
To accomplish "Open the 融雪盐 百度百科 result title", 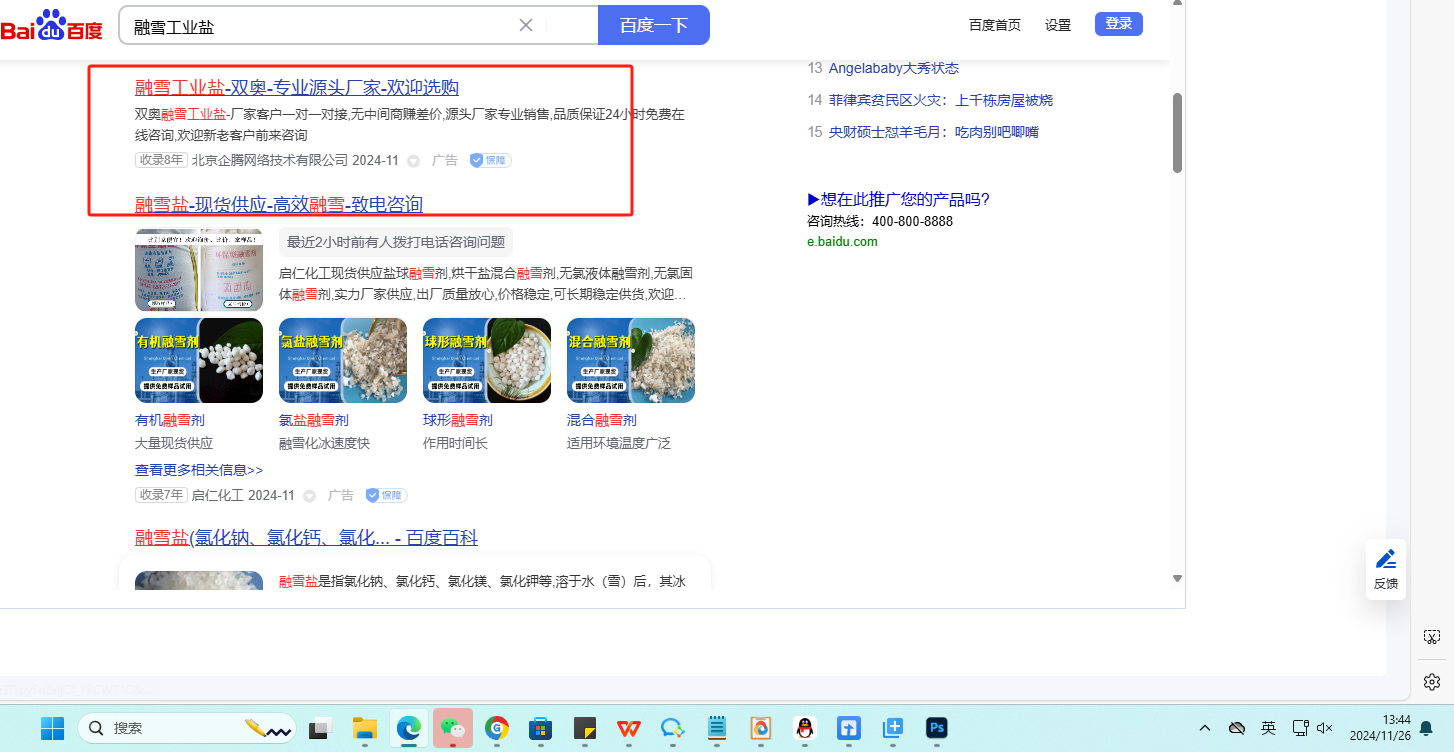I will tap(306, 539).
